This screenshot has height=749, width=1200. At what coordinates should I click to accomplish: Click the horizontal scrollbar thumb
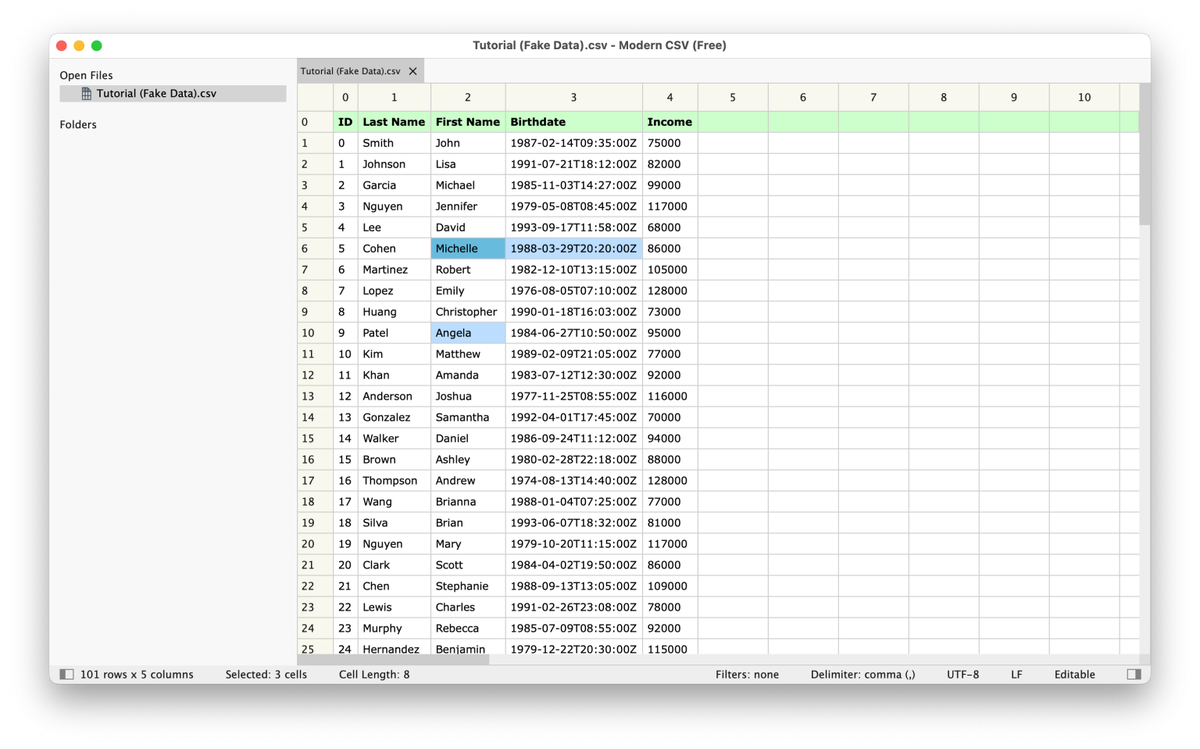pos(394,660)
